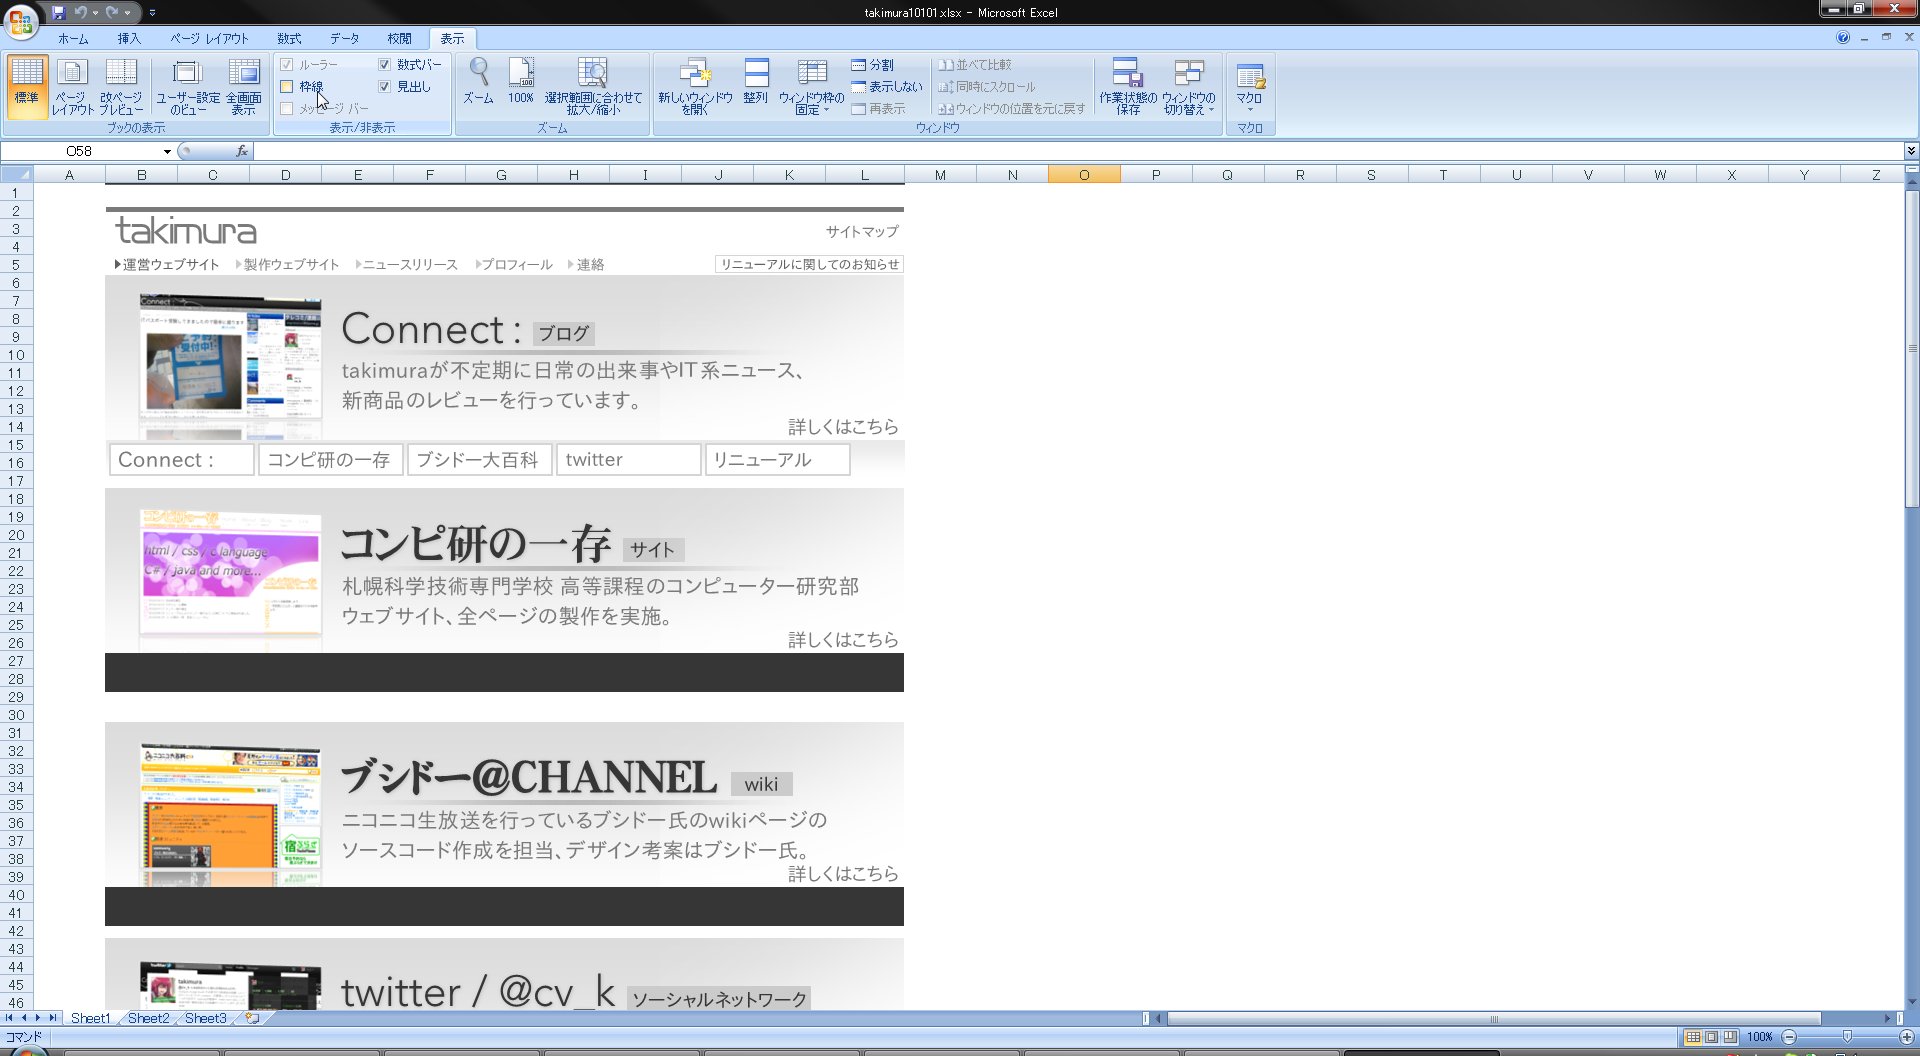The width and height of the screenshot is (1920, 1056).
Task: Open the ページ レイアウト ribbon tab
Action: pos(209,39)
